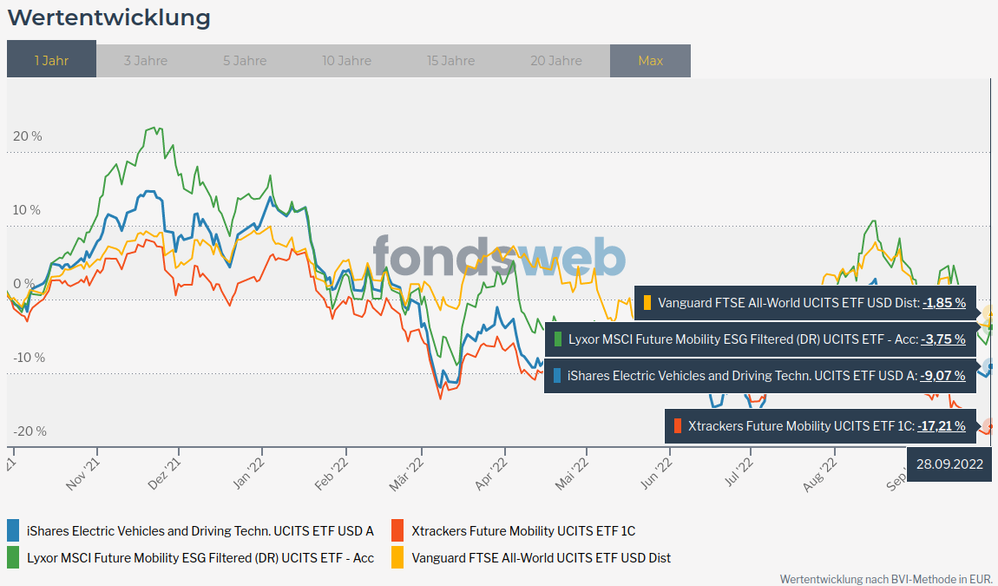Image resolution: width=998 pixels, height=586 pixels.
Task: Open the 10 Jahre time range
Action: tap(345, 60)
